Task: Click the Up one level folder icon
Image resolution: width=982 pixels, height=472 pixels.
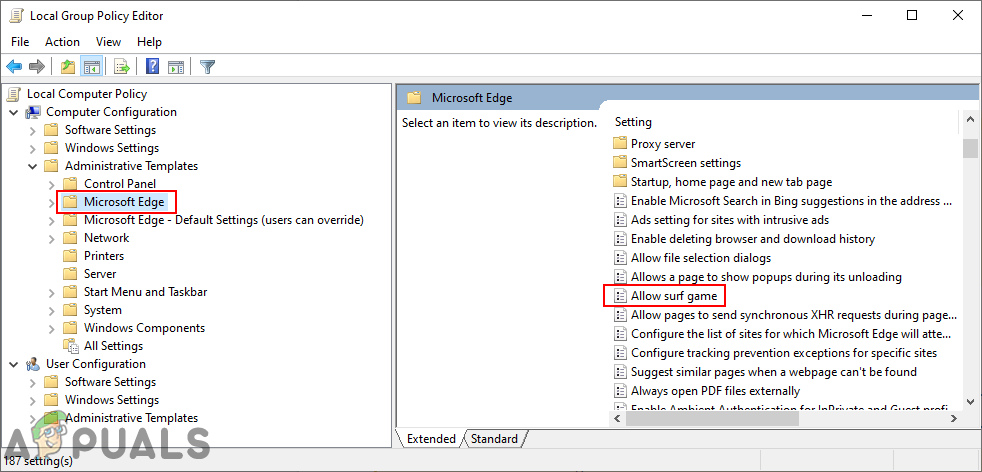Action: point(67,67)
